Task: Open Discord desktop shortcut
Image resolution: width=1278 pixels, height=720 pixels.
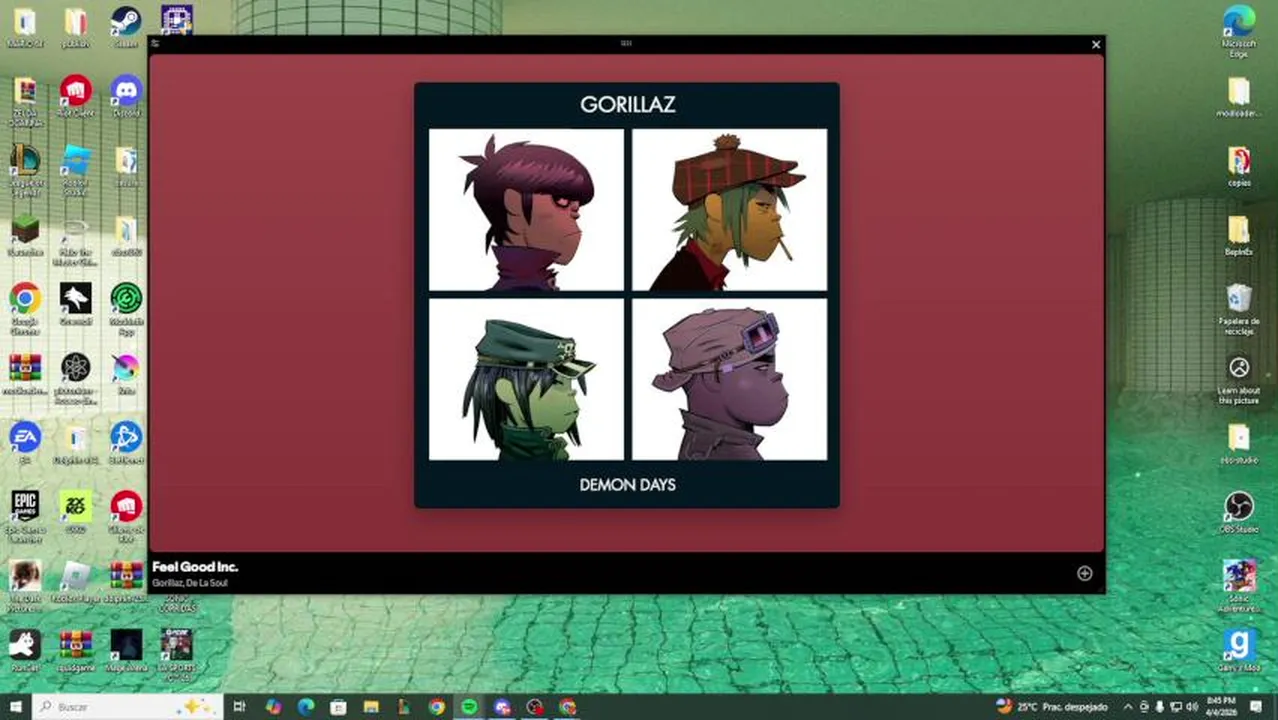Action: coord(126,96)
